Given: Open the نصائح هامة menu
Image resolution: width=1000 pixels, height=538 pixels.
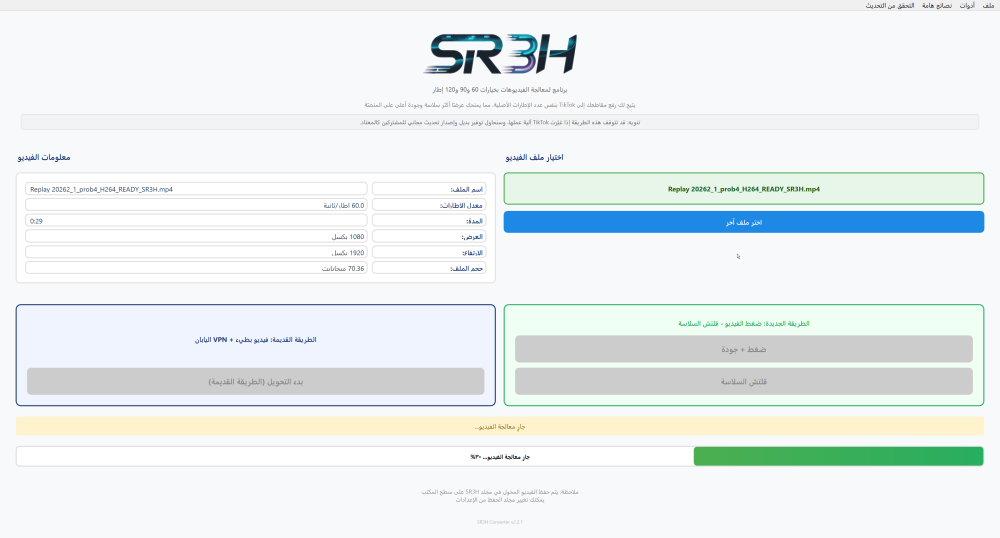Looking at the screenshot, I should [x=936, y=5].
